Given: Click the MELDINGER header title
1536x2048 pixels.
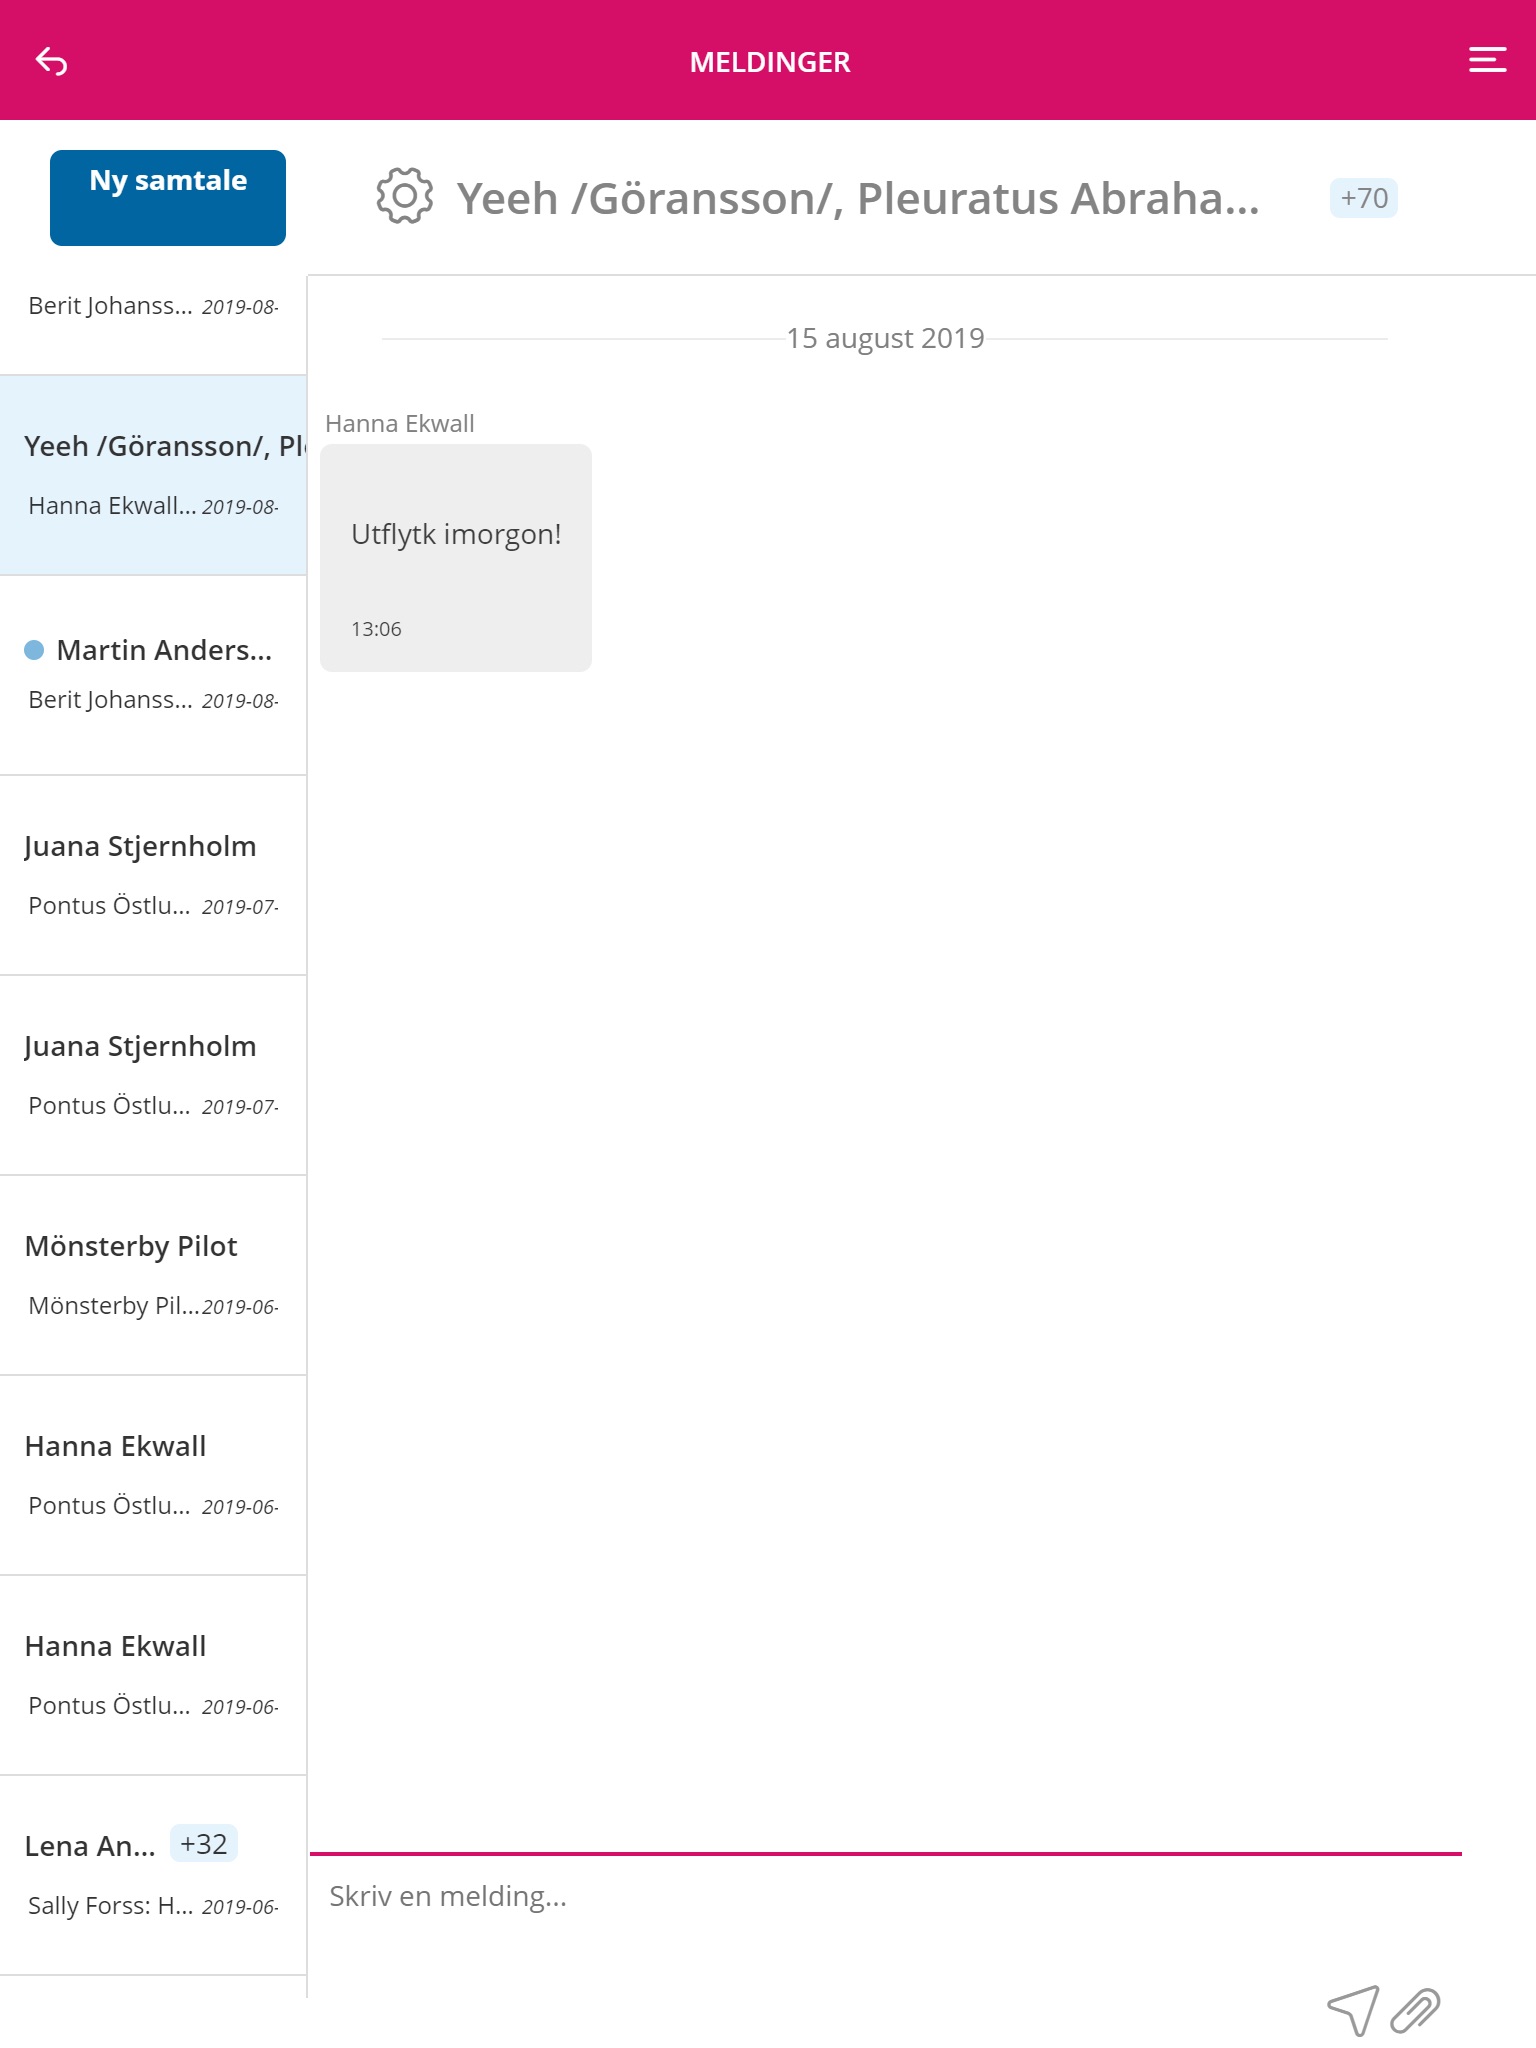Looking at the screenshot, I should 770,62.
